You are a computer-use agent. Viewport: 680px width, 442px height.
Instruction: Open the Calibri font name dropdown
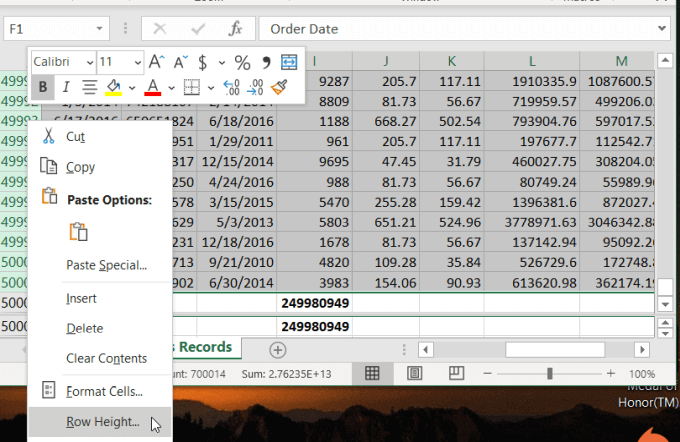tap(88, 62)
